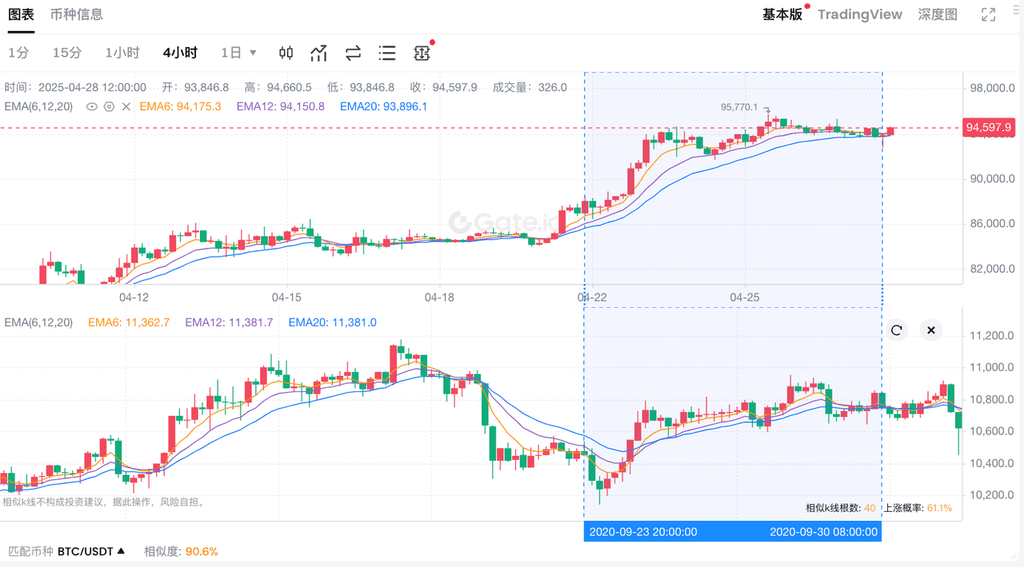Select the TradingView chart version
The width and height of the screenshot is (1024, 575).
tap(859, 14)
